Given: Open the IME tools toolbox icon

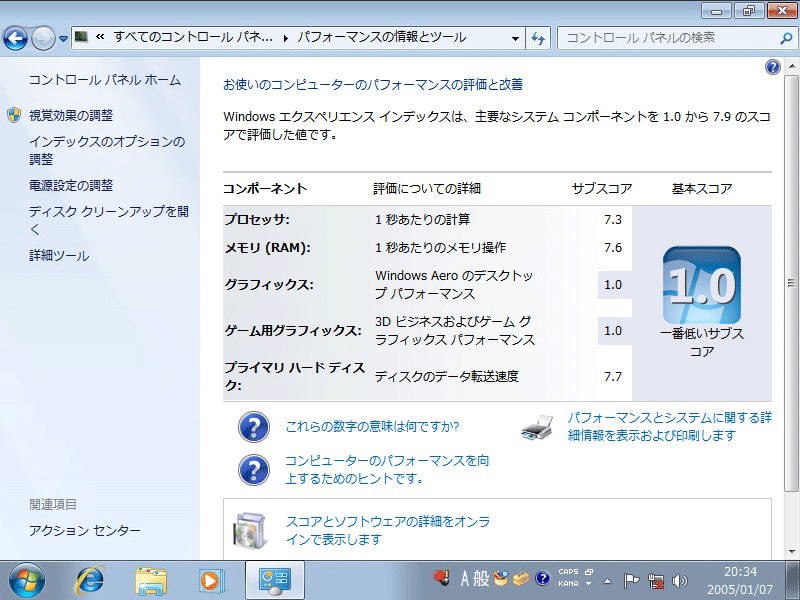Looking at the screenshot, I should pyautogui.click(x=521, y=579).
